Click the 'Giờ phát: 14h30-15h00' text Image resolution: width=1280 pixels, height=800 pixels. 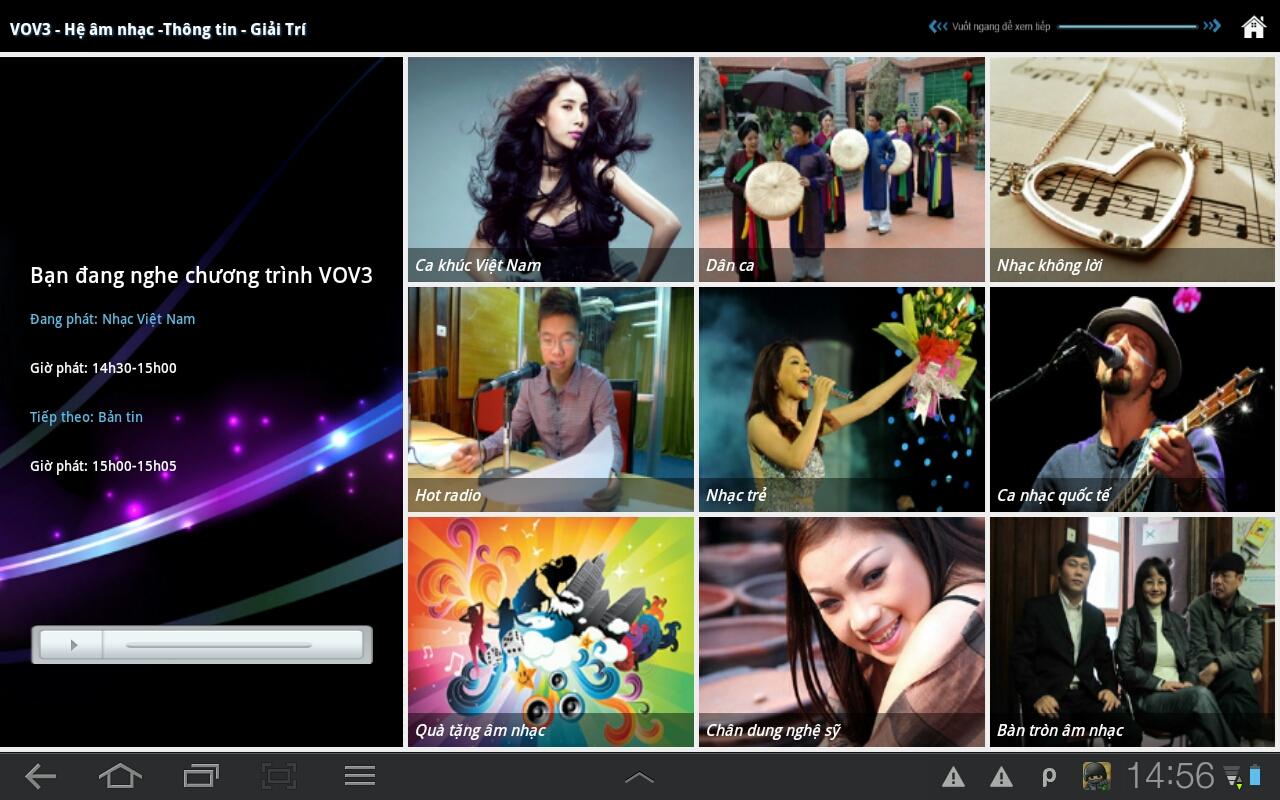coord(103,368)
